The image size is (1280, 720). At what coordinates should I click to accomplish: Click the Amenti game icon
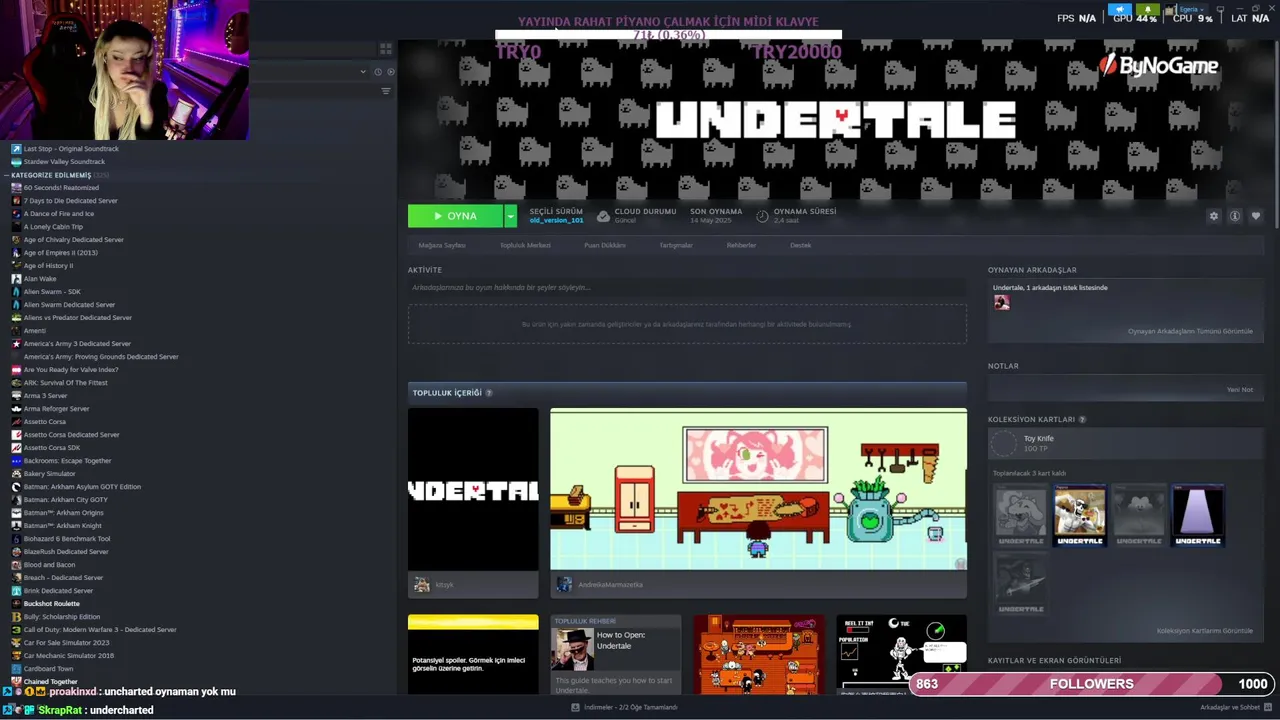[16, 331]
